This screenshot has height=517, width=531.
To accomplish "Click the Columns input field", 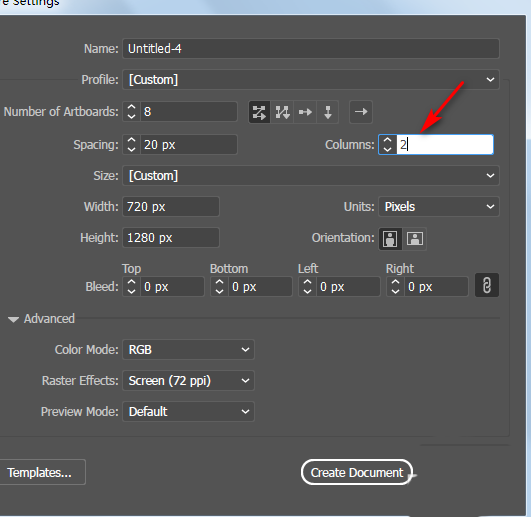I will pos(445,145).
